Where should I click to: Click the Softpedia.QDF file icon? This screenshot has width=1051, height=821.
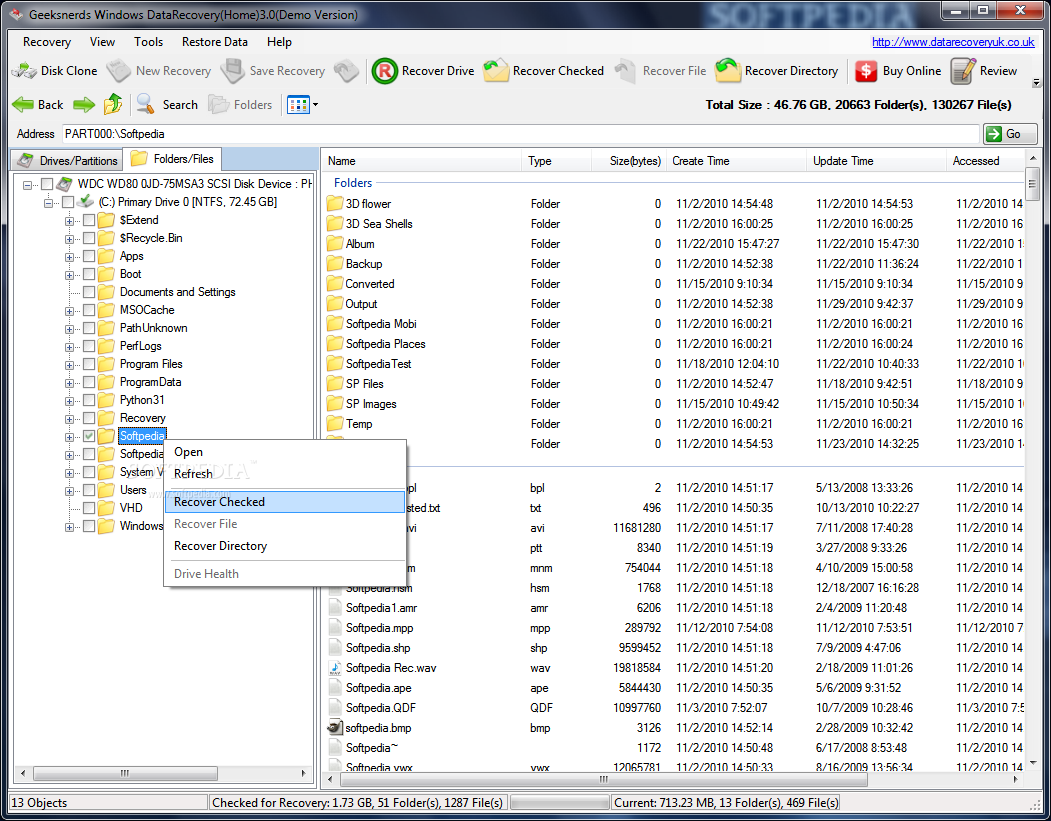334,708
